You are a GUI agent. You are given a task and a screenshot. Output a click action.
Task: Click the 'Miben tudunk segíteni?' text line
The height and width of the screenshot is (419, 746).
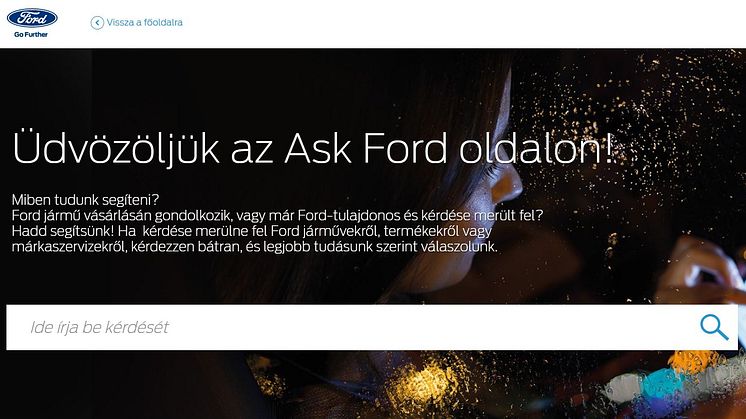(x=86, y=200)
